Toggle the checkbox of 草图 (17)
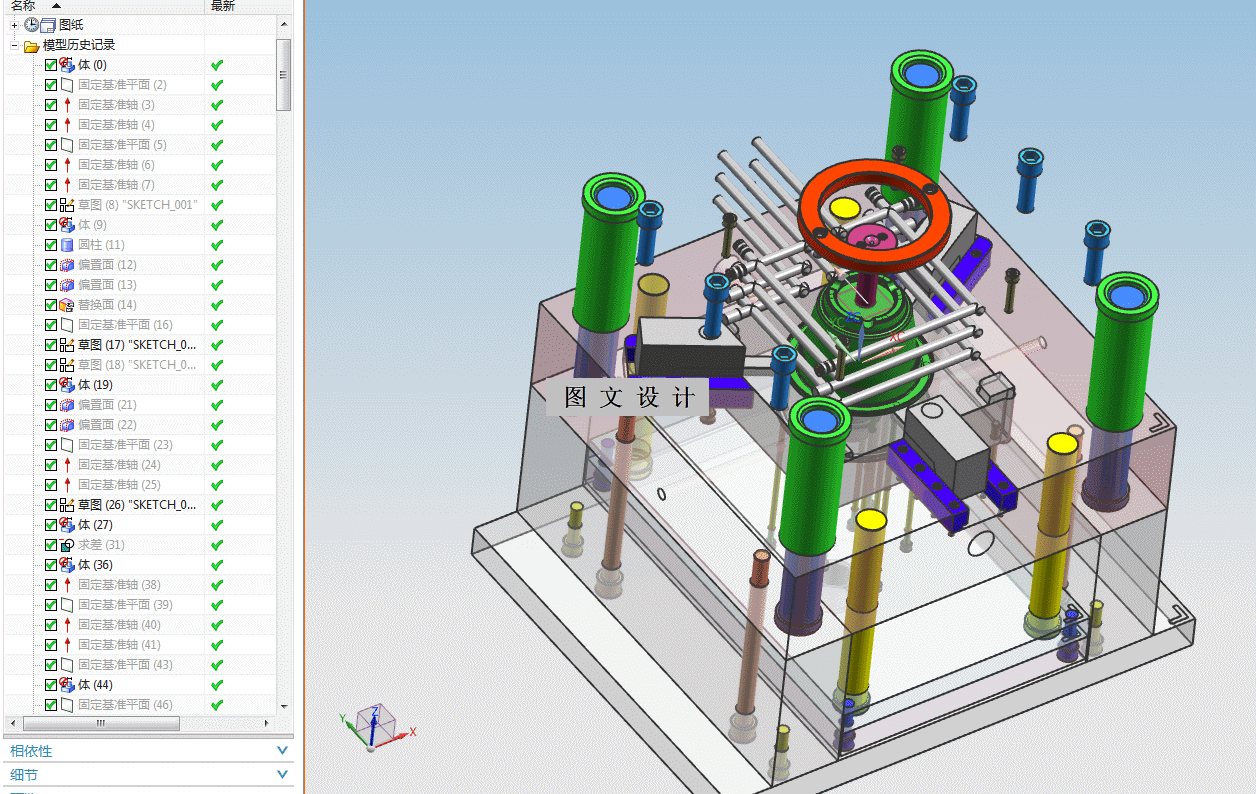Viewport: 1256px width, 794px height. coord(51,345)
